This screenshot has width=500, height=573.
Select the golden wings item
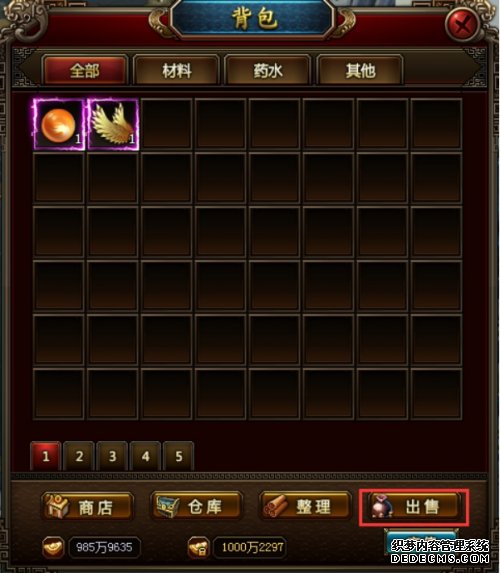tap(113, 125)
